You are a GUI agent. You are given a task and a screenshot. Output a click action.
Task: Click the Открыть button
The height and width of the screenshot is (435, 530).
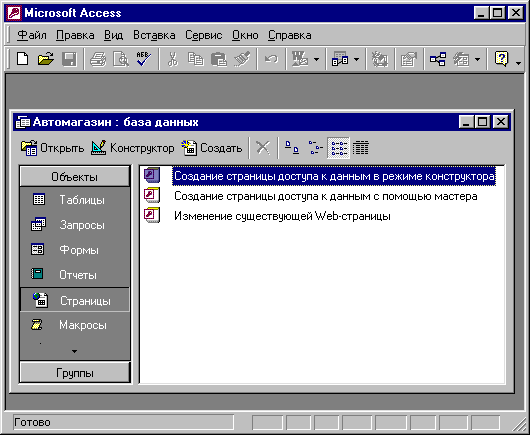pyautogui.click(x=52, y=148)
